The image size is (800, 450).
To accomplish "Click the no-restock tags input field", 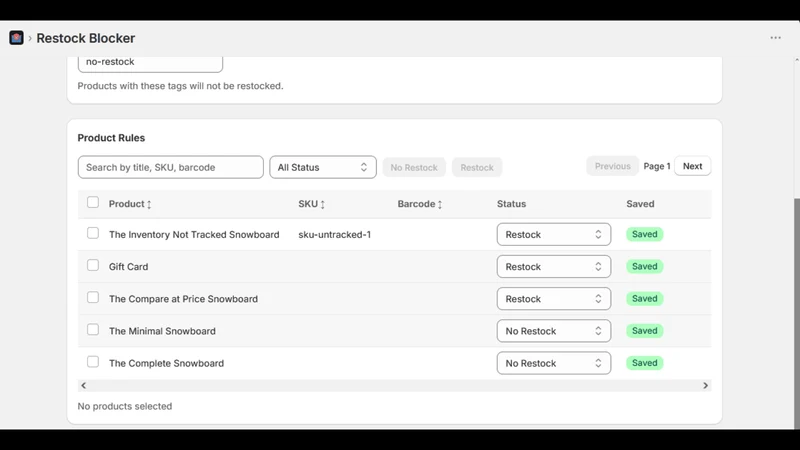I will tap(151, 63).
